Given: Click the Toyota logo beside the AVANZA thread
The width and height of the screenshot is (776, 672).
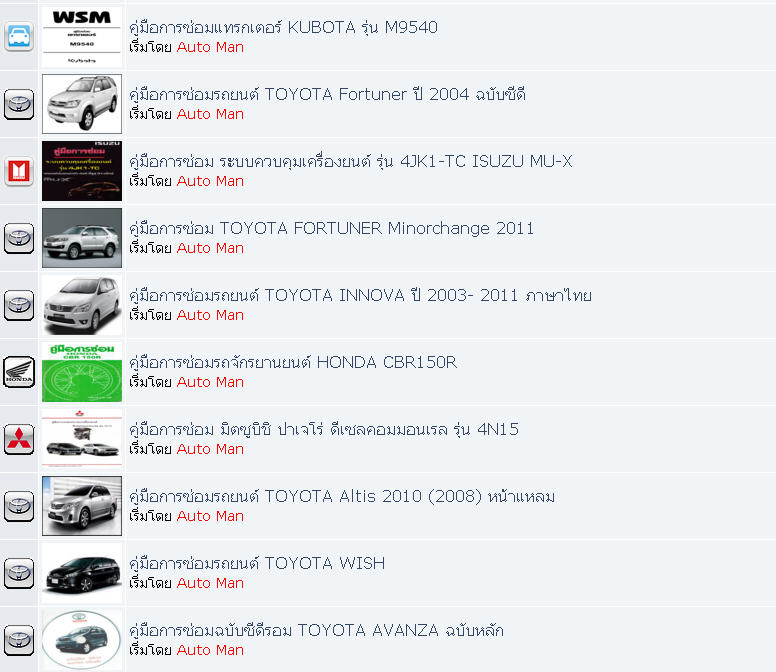Looking at the screenshot, I should click(19, 640).
